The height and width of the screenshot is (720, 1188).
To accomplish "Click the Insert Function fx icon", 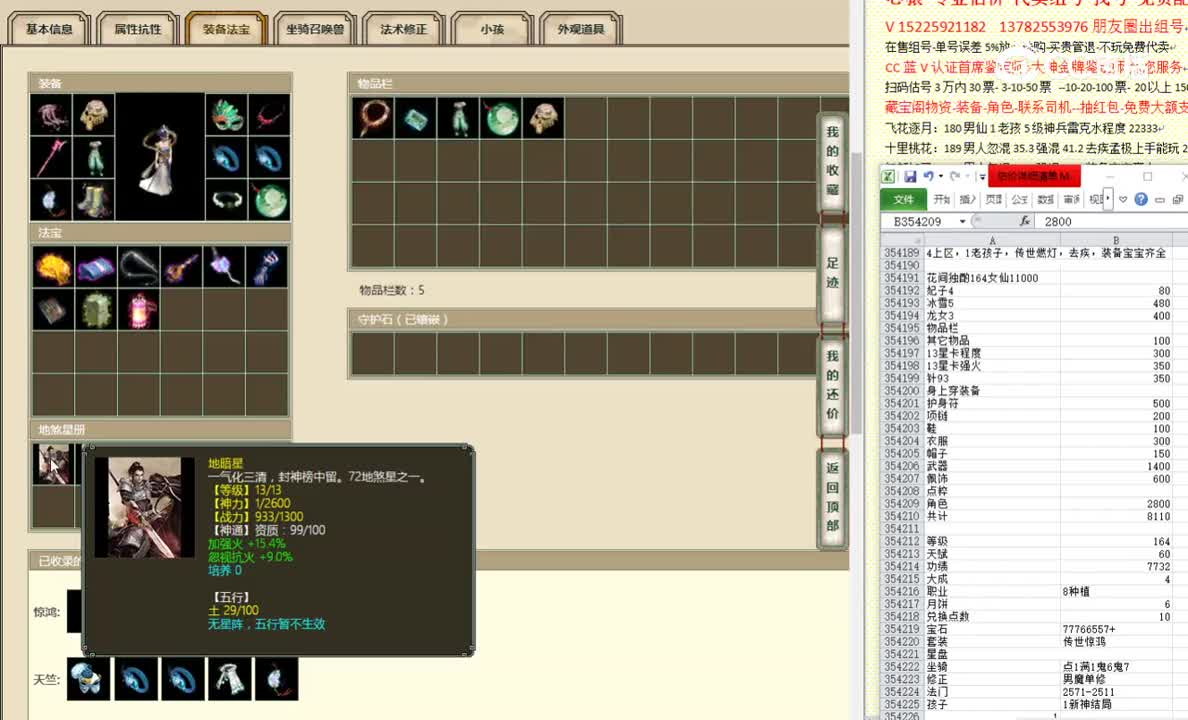I will pos(1025,220).
